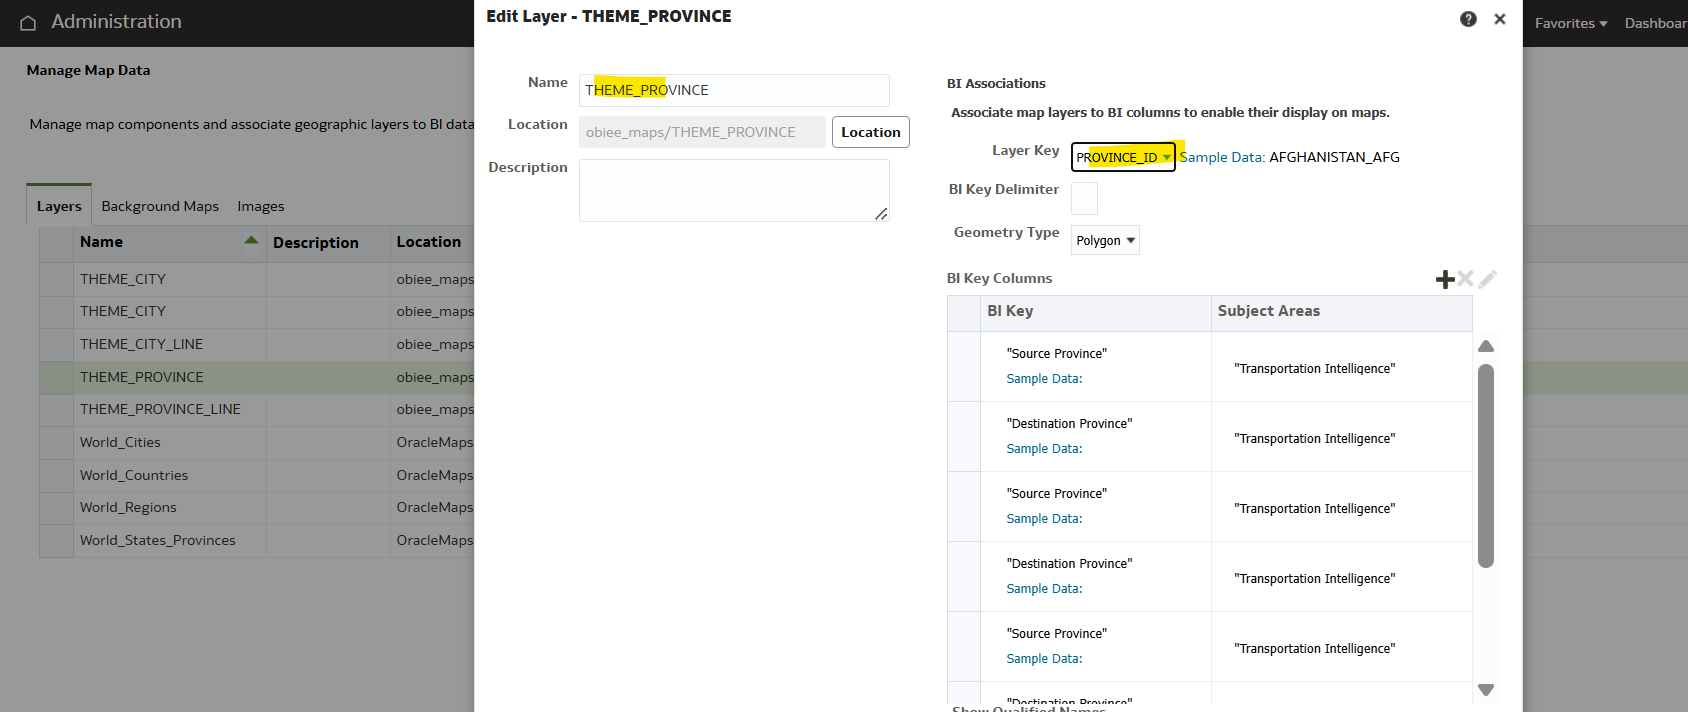Image resolution: width=1688 pixels, height=712 pixels.
Task: Click the Name input field
Action: [x=734, y=90]
